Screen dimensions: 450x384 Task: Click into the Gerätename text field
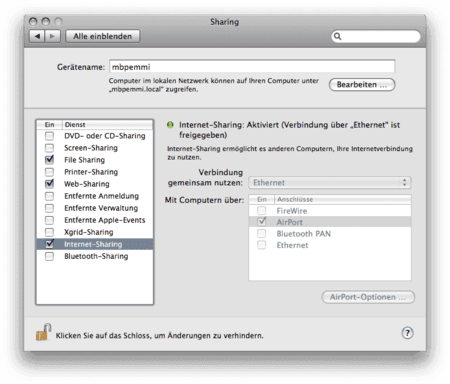(252, 67)
